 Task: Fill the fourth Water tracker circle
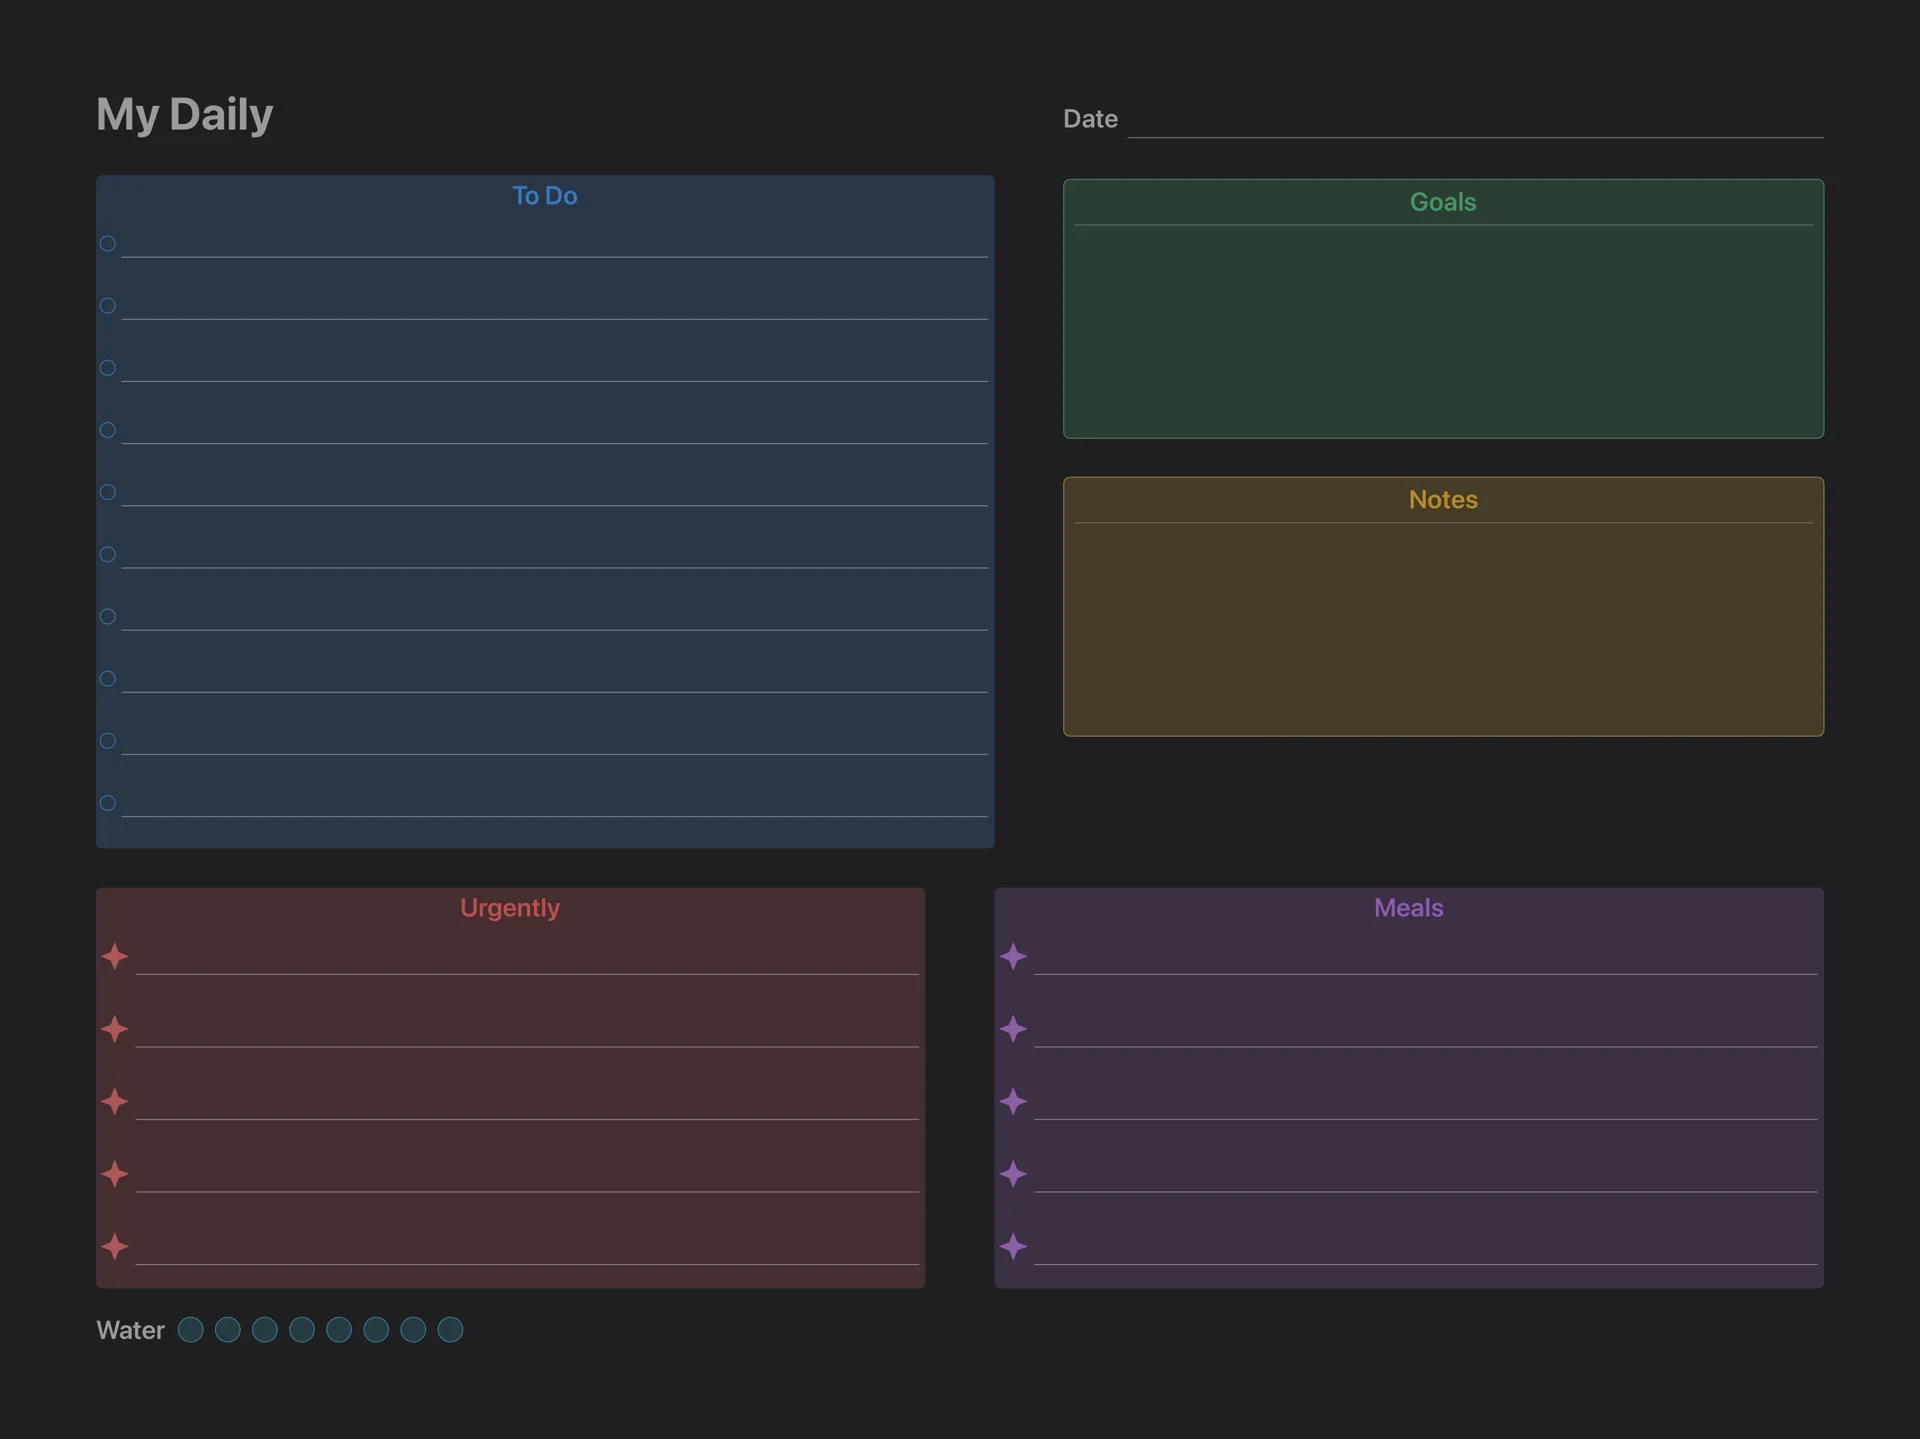coord(302,1329)
